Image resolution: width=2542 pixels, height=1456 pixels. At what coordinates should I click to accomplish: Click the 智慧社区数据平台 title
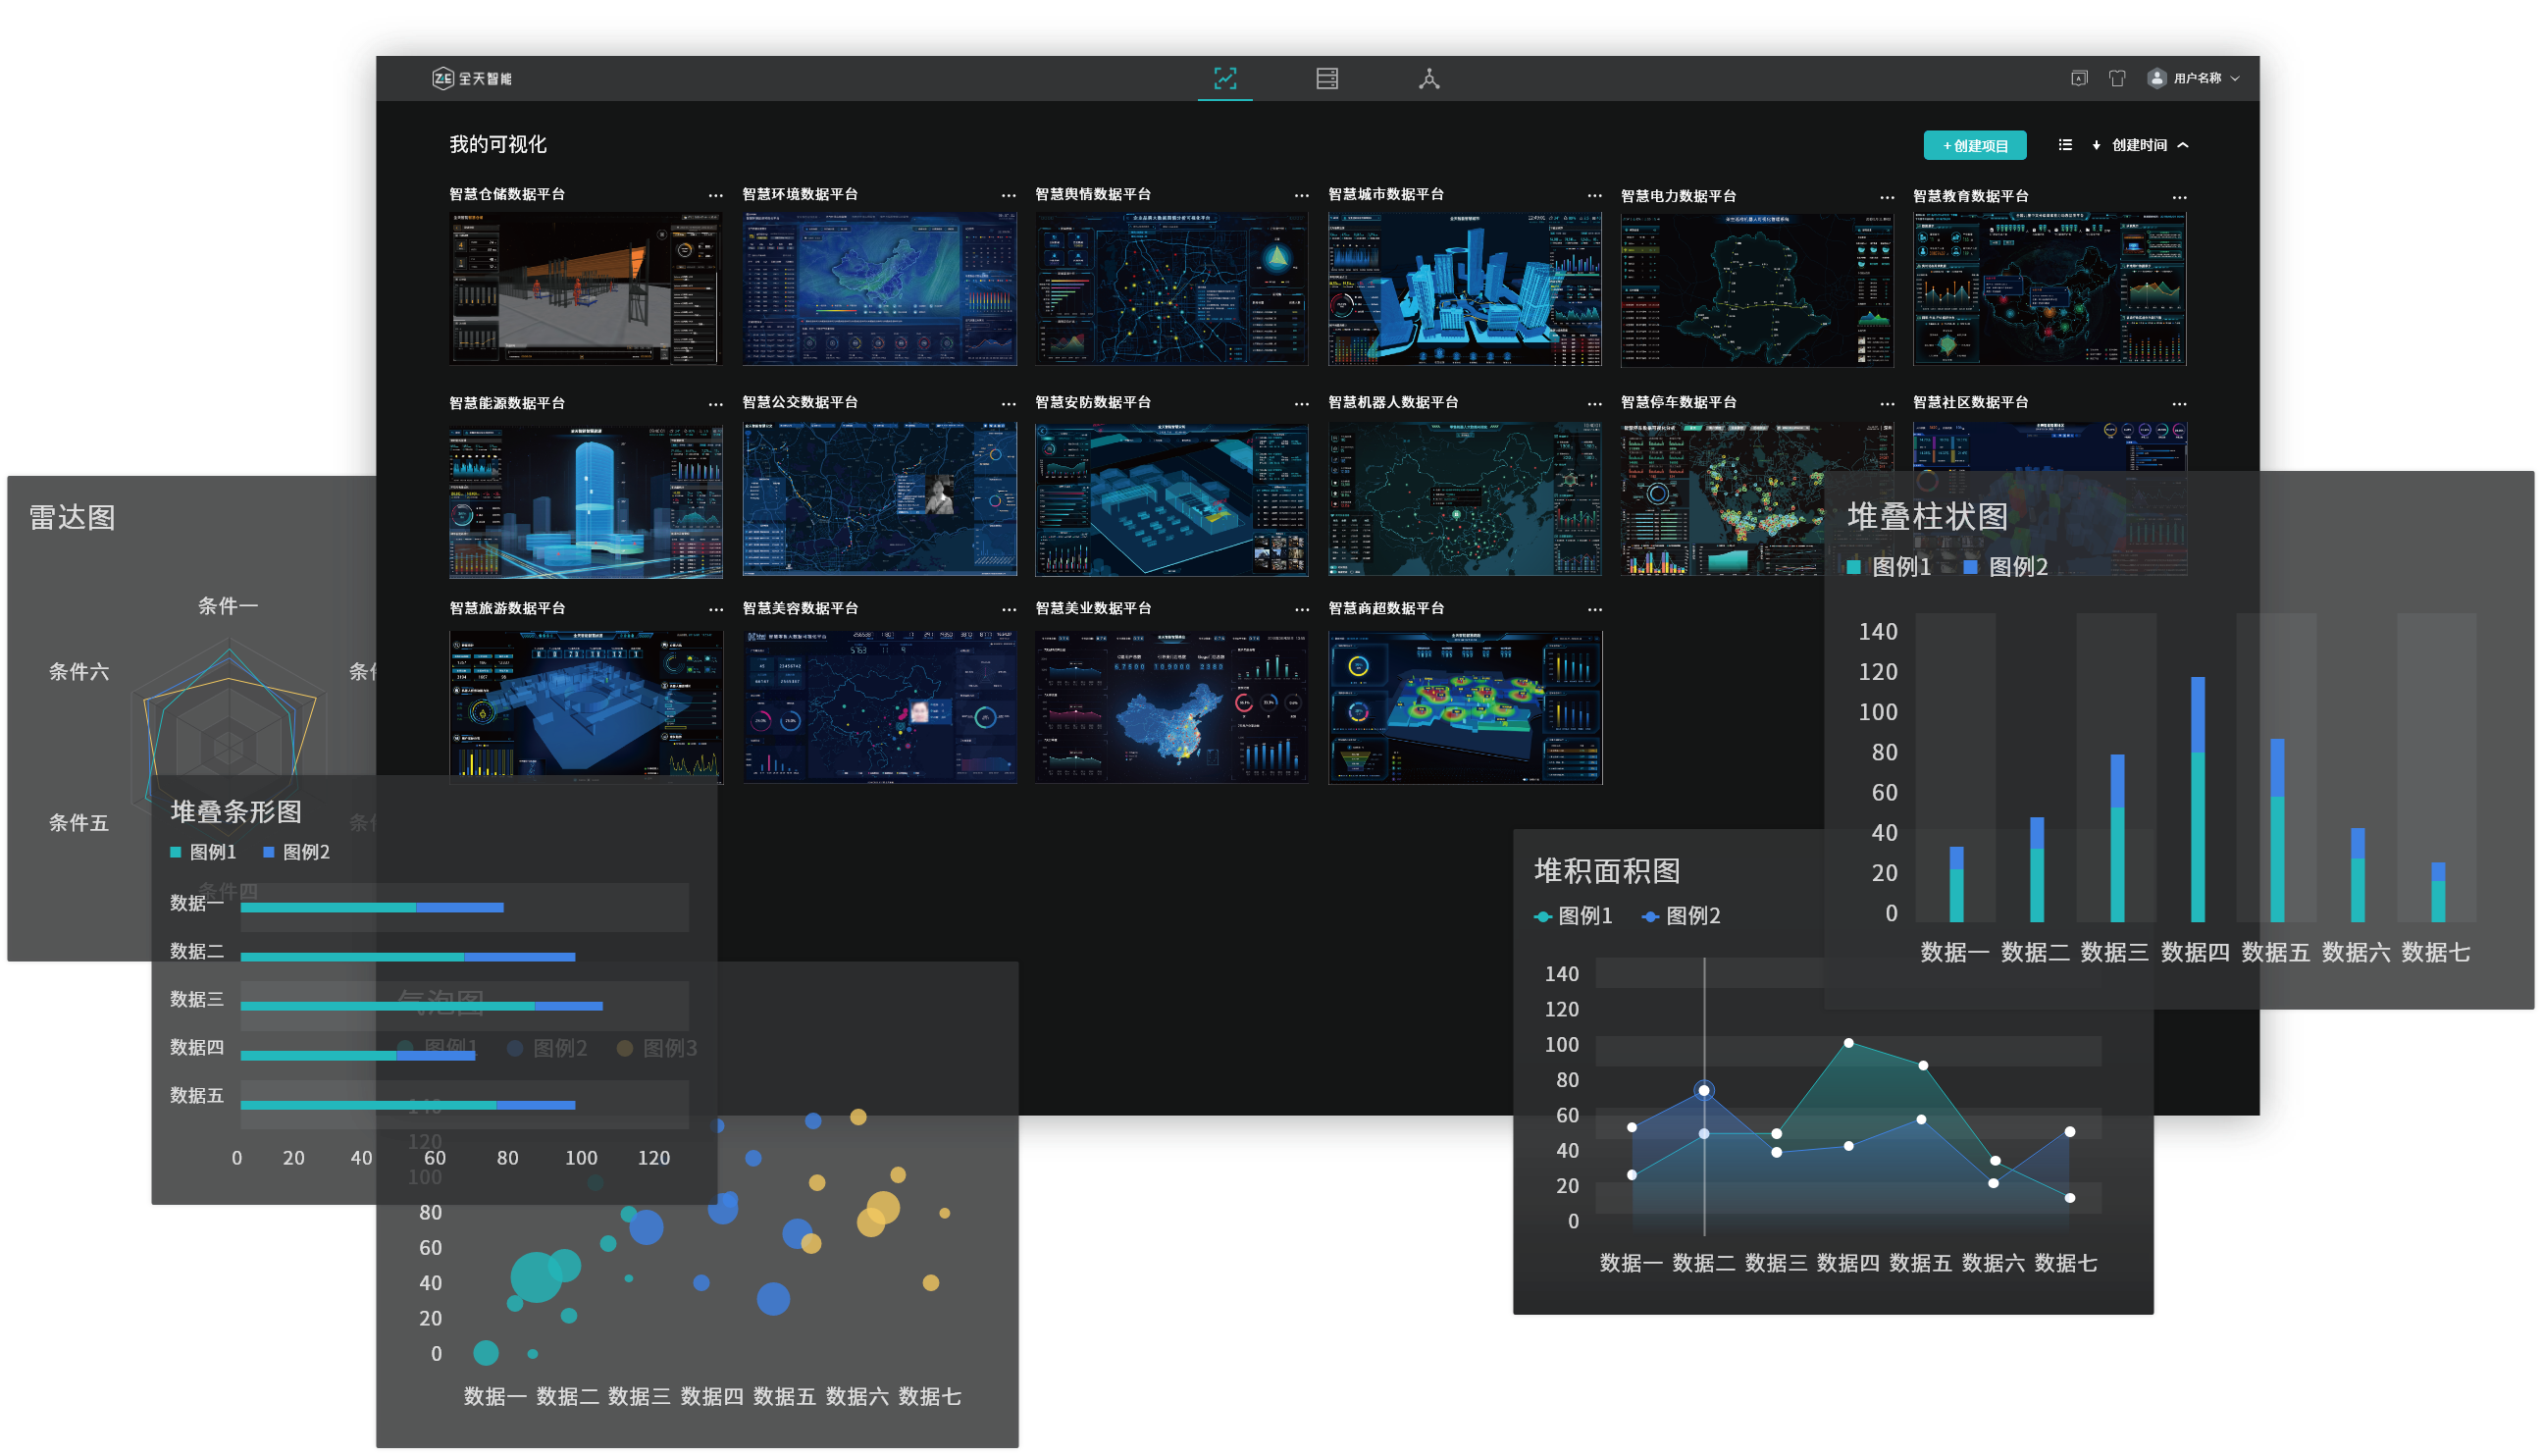click(1970, 402)
